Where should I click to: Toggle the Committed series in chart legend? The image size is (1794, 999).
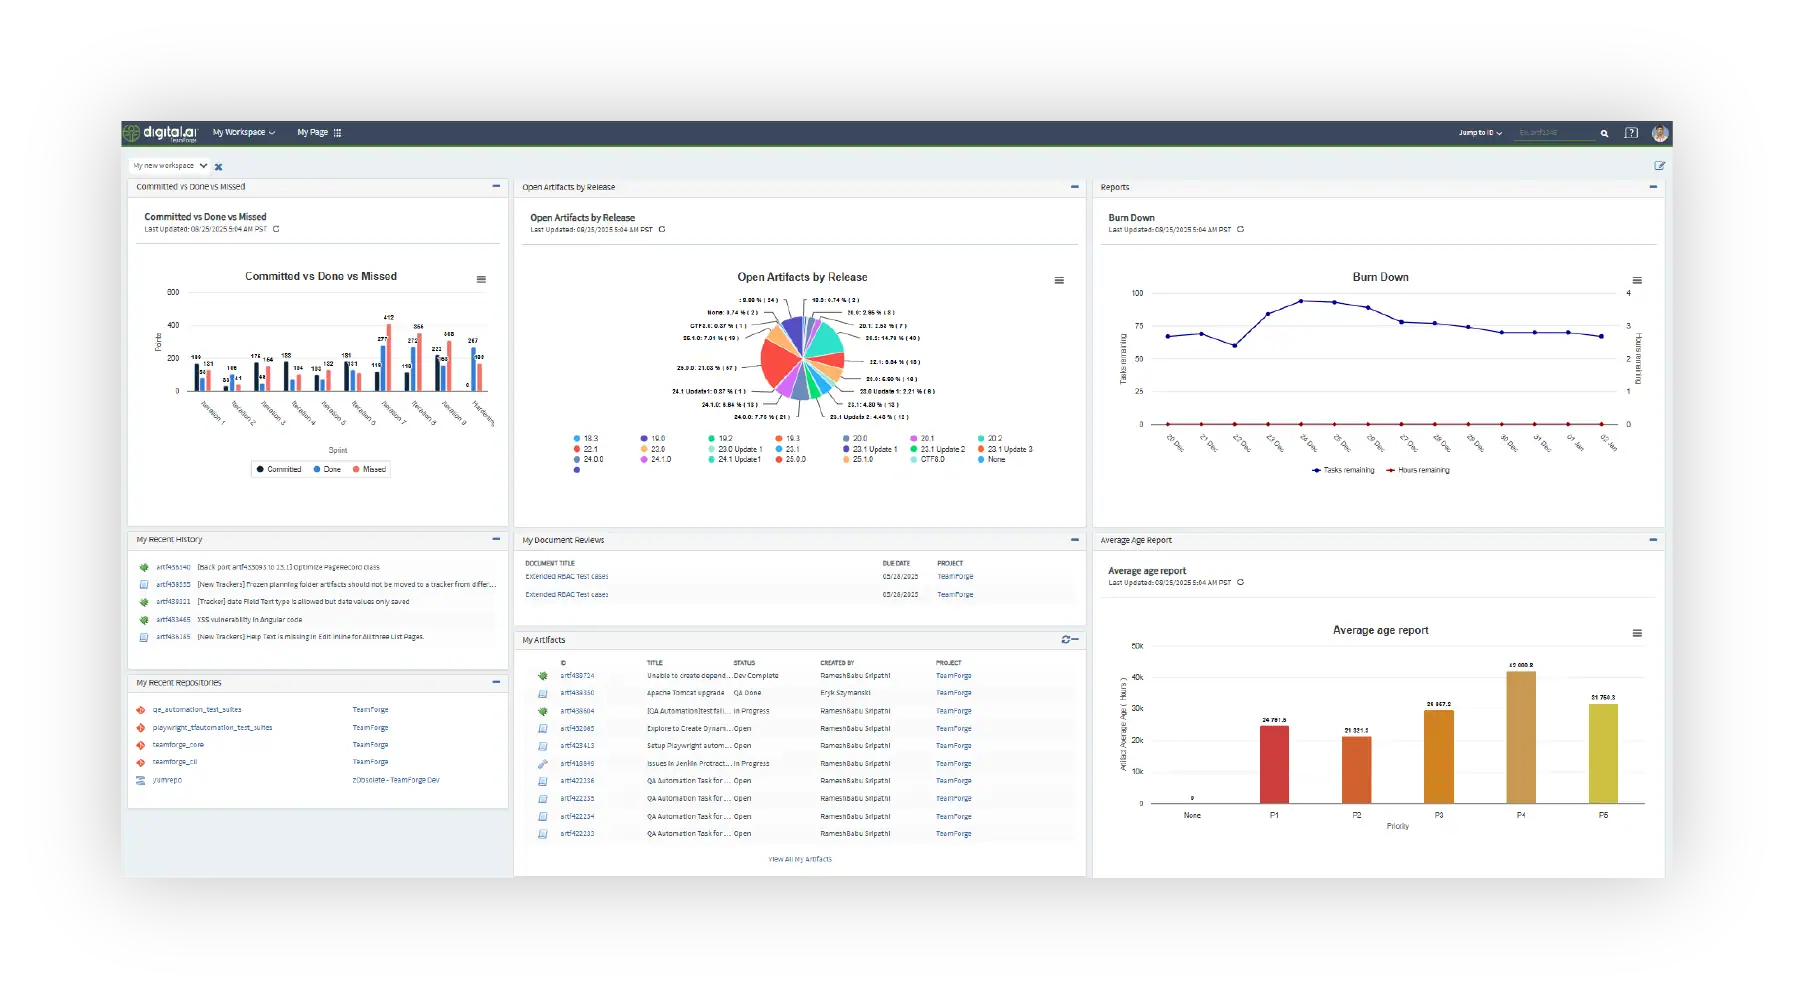pyautogui.click(x=279, y=470)
